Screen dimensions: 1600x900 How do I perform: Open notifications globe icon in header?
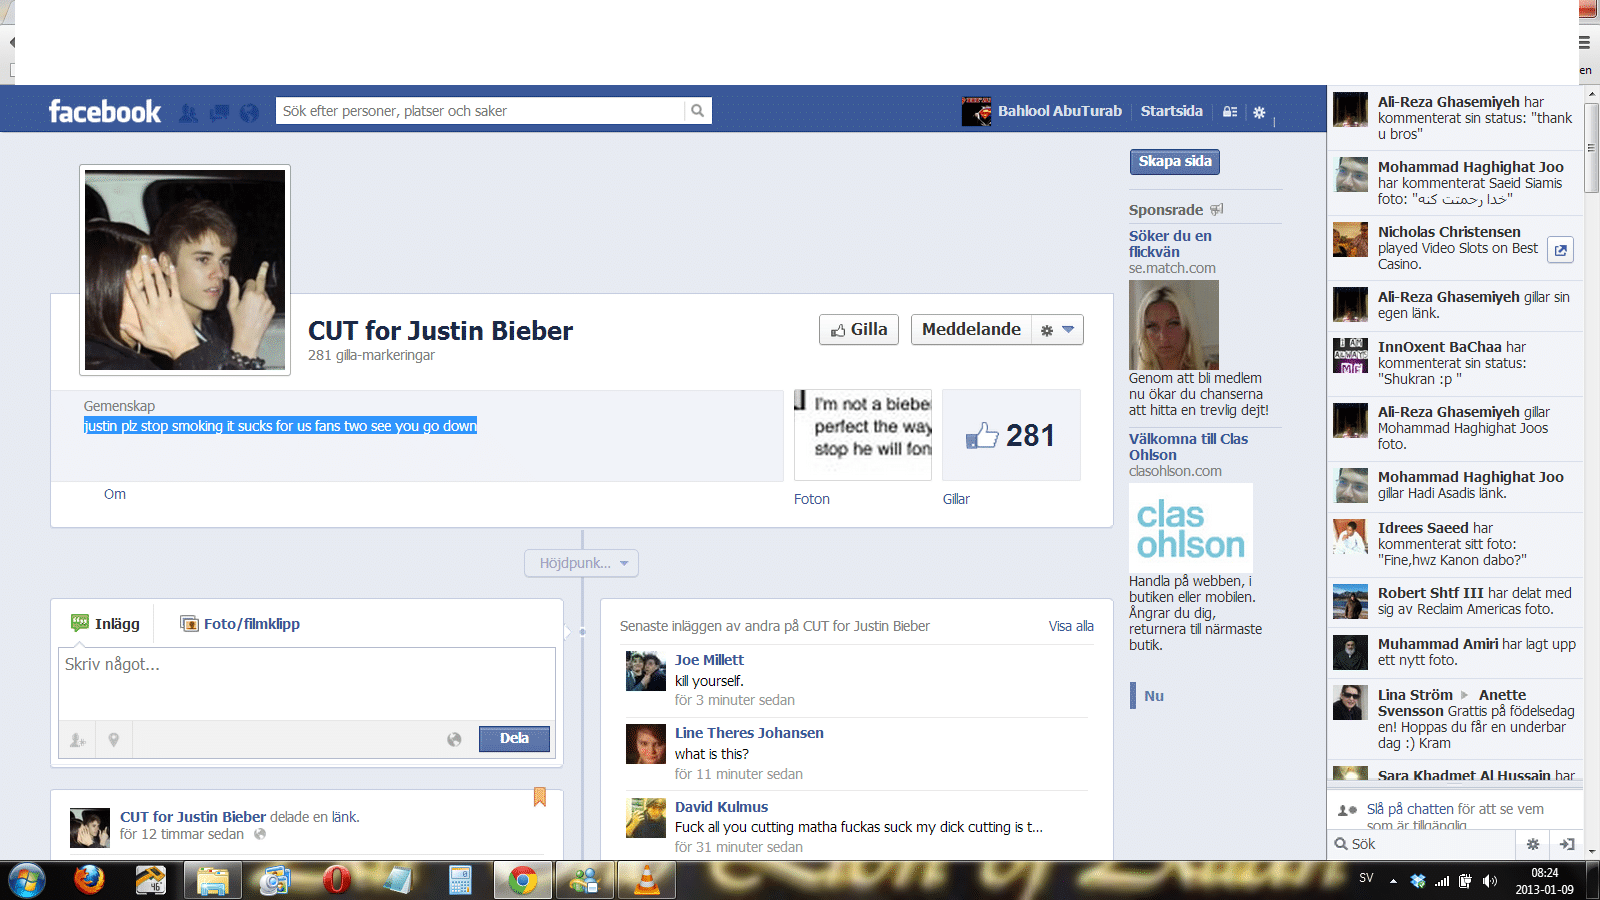[x=249, y=113]
